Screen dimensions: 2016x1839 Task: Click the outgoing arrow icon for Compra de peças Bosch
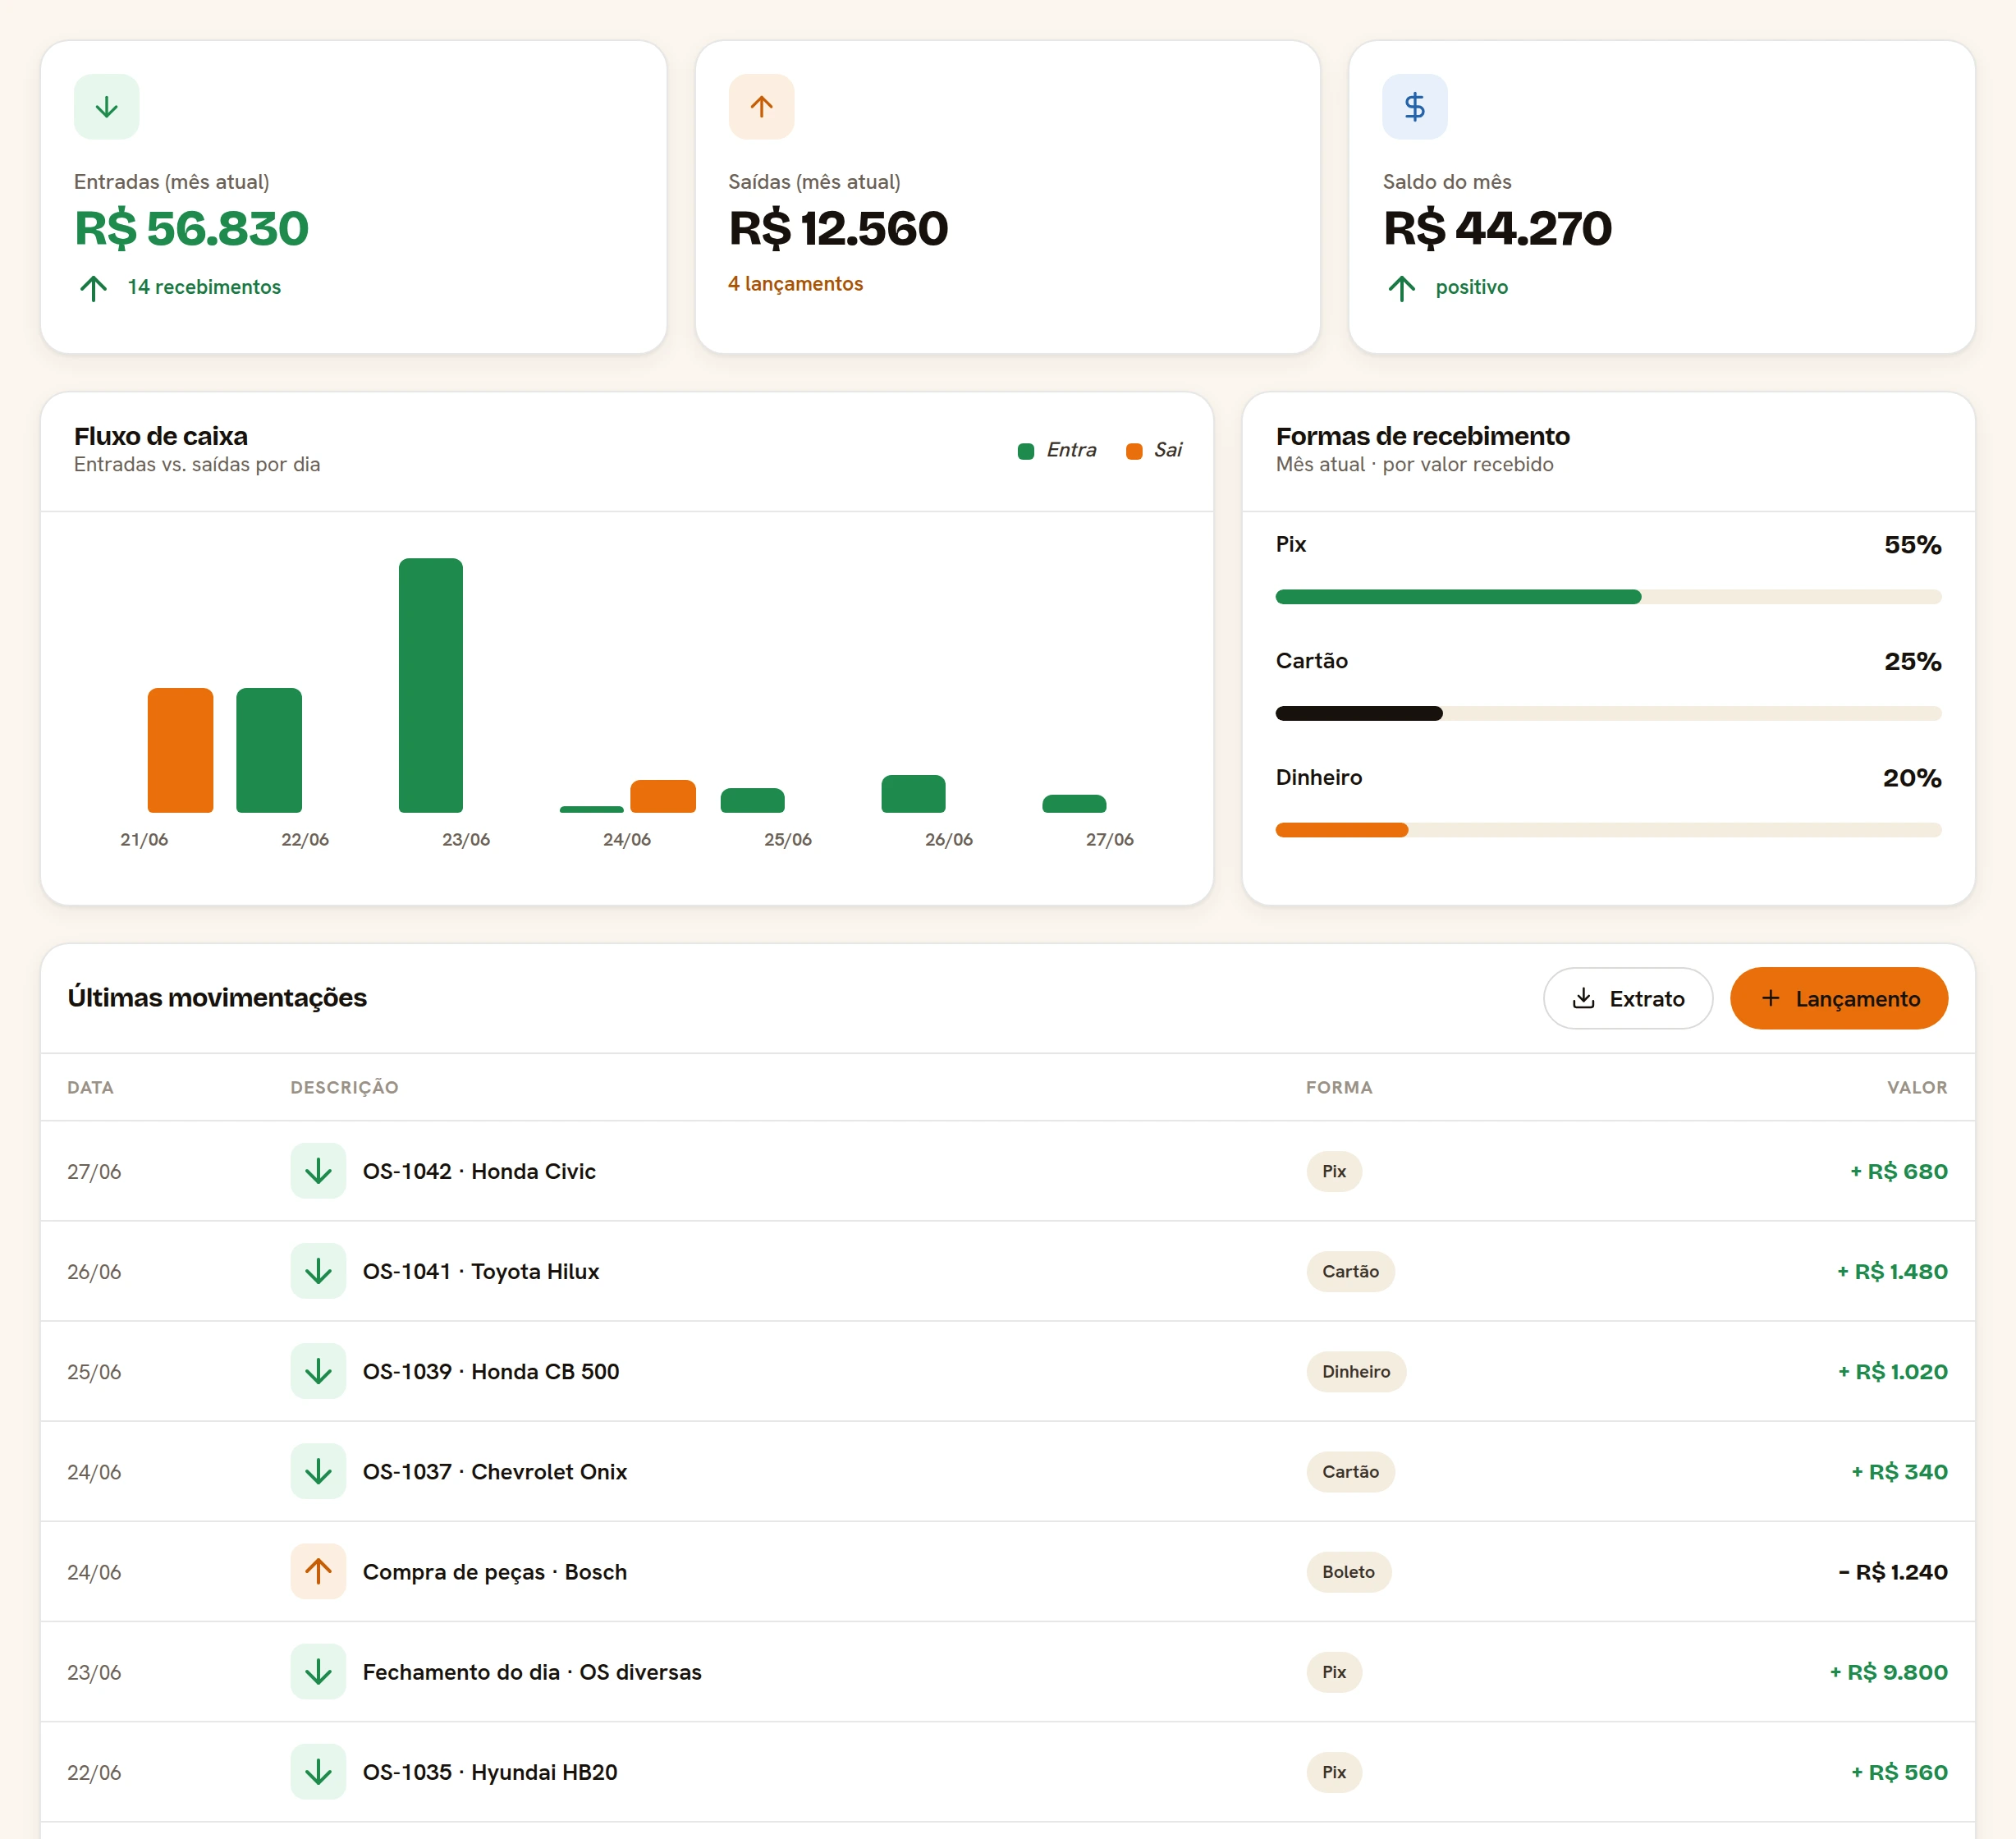coord(318,1571)
